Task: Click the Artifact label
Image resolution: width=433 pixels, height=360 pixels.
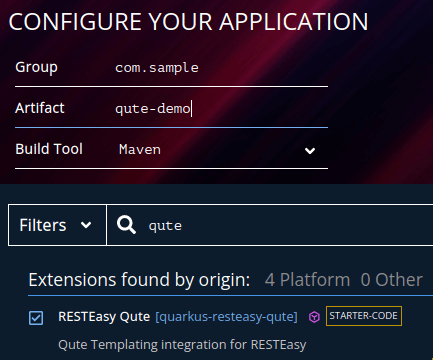Action: tap(40, 108)
